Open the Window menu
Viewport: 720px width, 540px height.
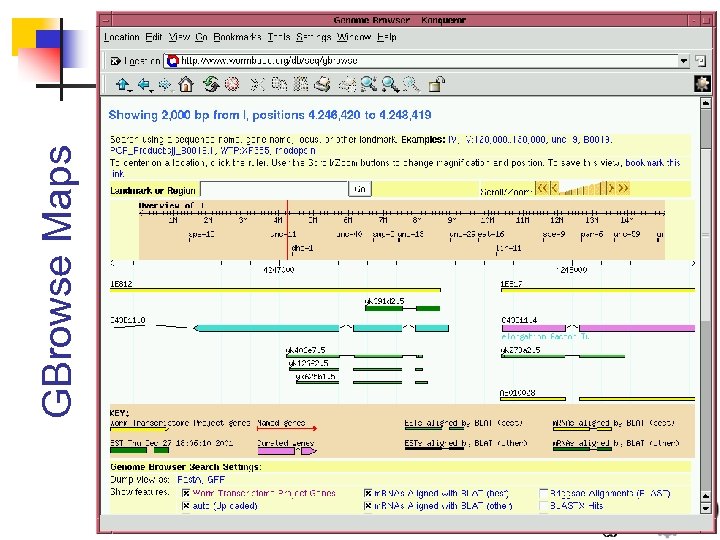click(x=354, y=37)
